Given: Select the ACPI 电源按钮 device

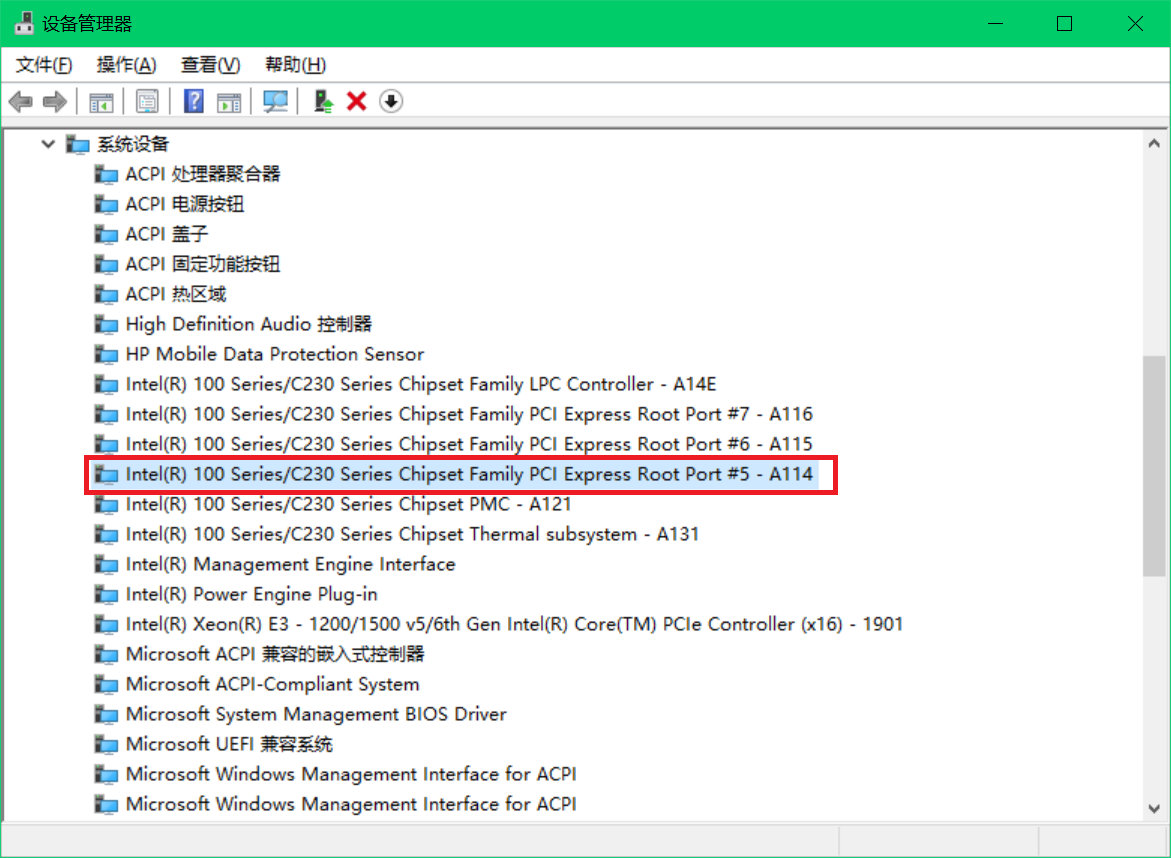Looking at the screenshot, I should [x=184, y=204].
